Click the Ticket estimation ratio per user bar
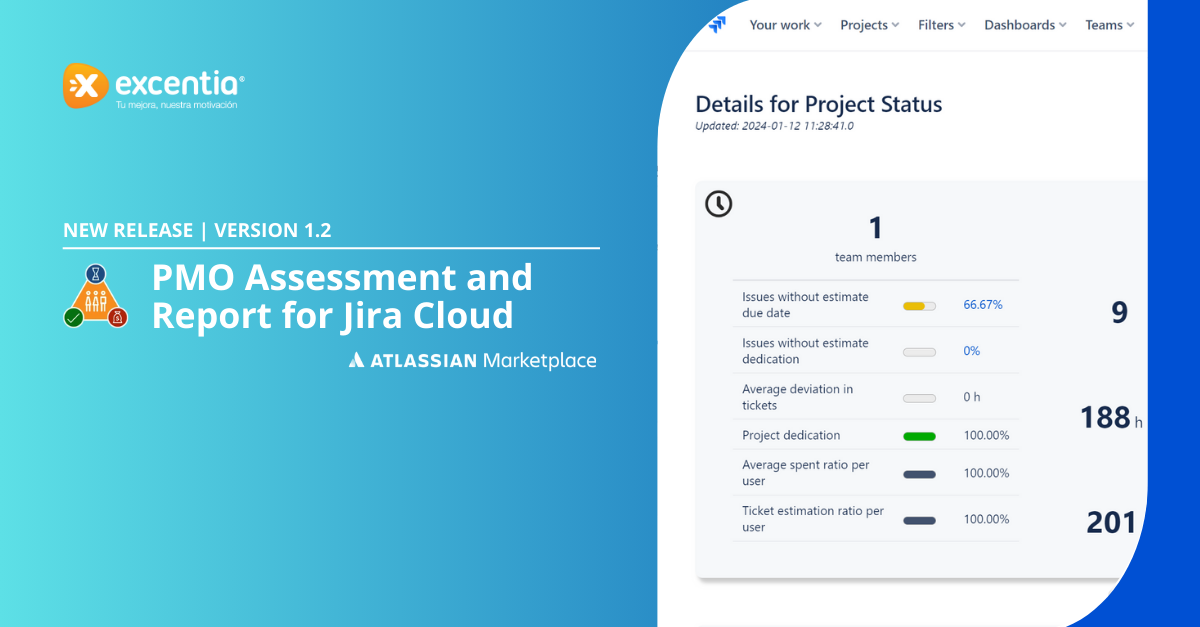This screenshot has height=627, width=1200. (x=919, y=520)
